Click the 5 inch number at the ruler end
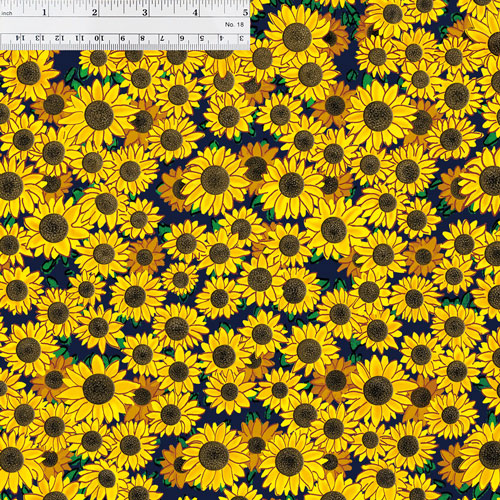500x500 pixels. 246,13
